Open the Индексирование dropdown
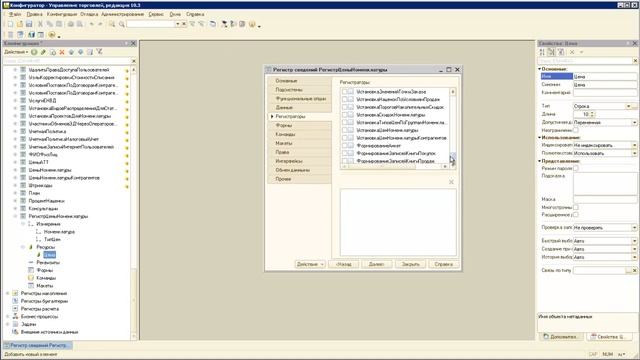 pyautogui.click(x=634, y=145)
